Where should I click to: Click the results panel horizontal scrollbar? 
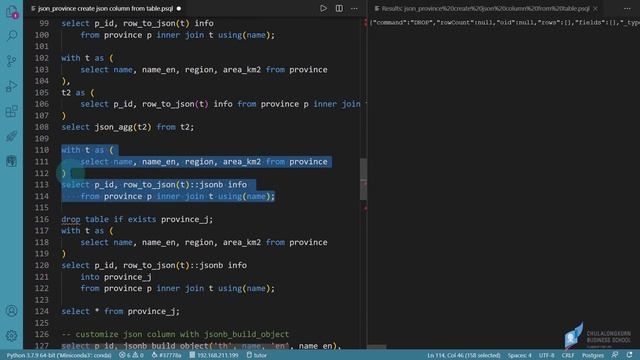(x=376, y=347)
